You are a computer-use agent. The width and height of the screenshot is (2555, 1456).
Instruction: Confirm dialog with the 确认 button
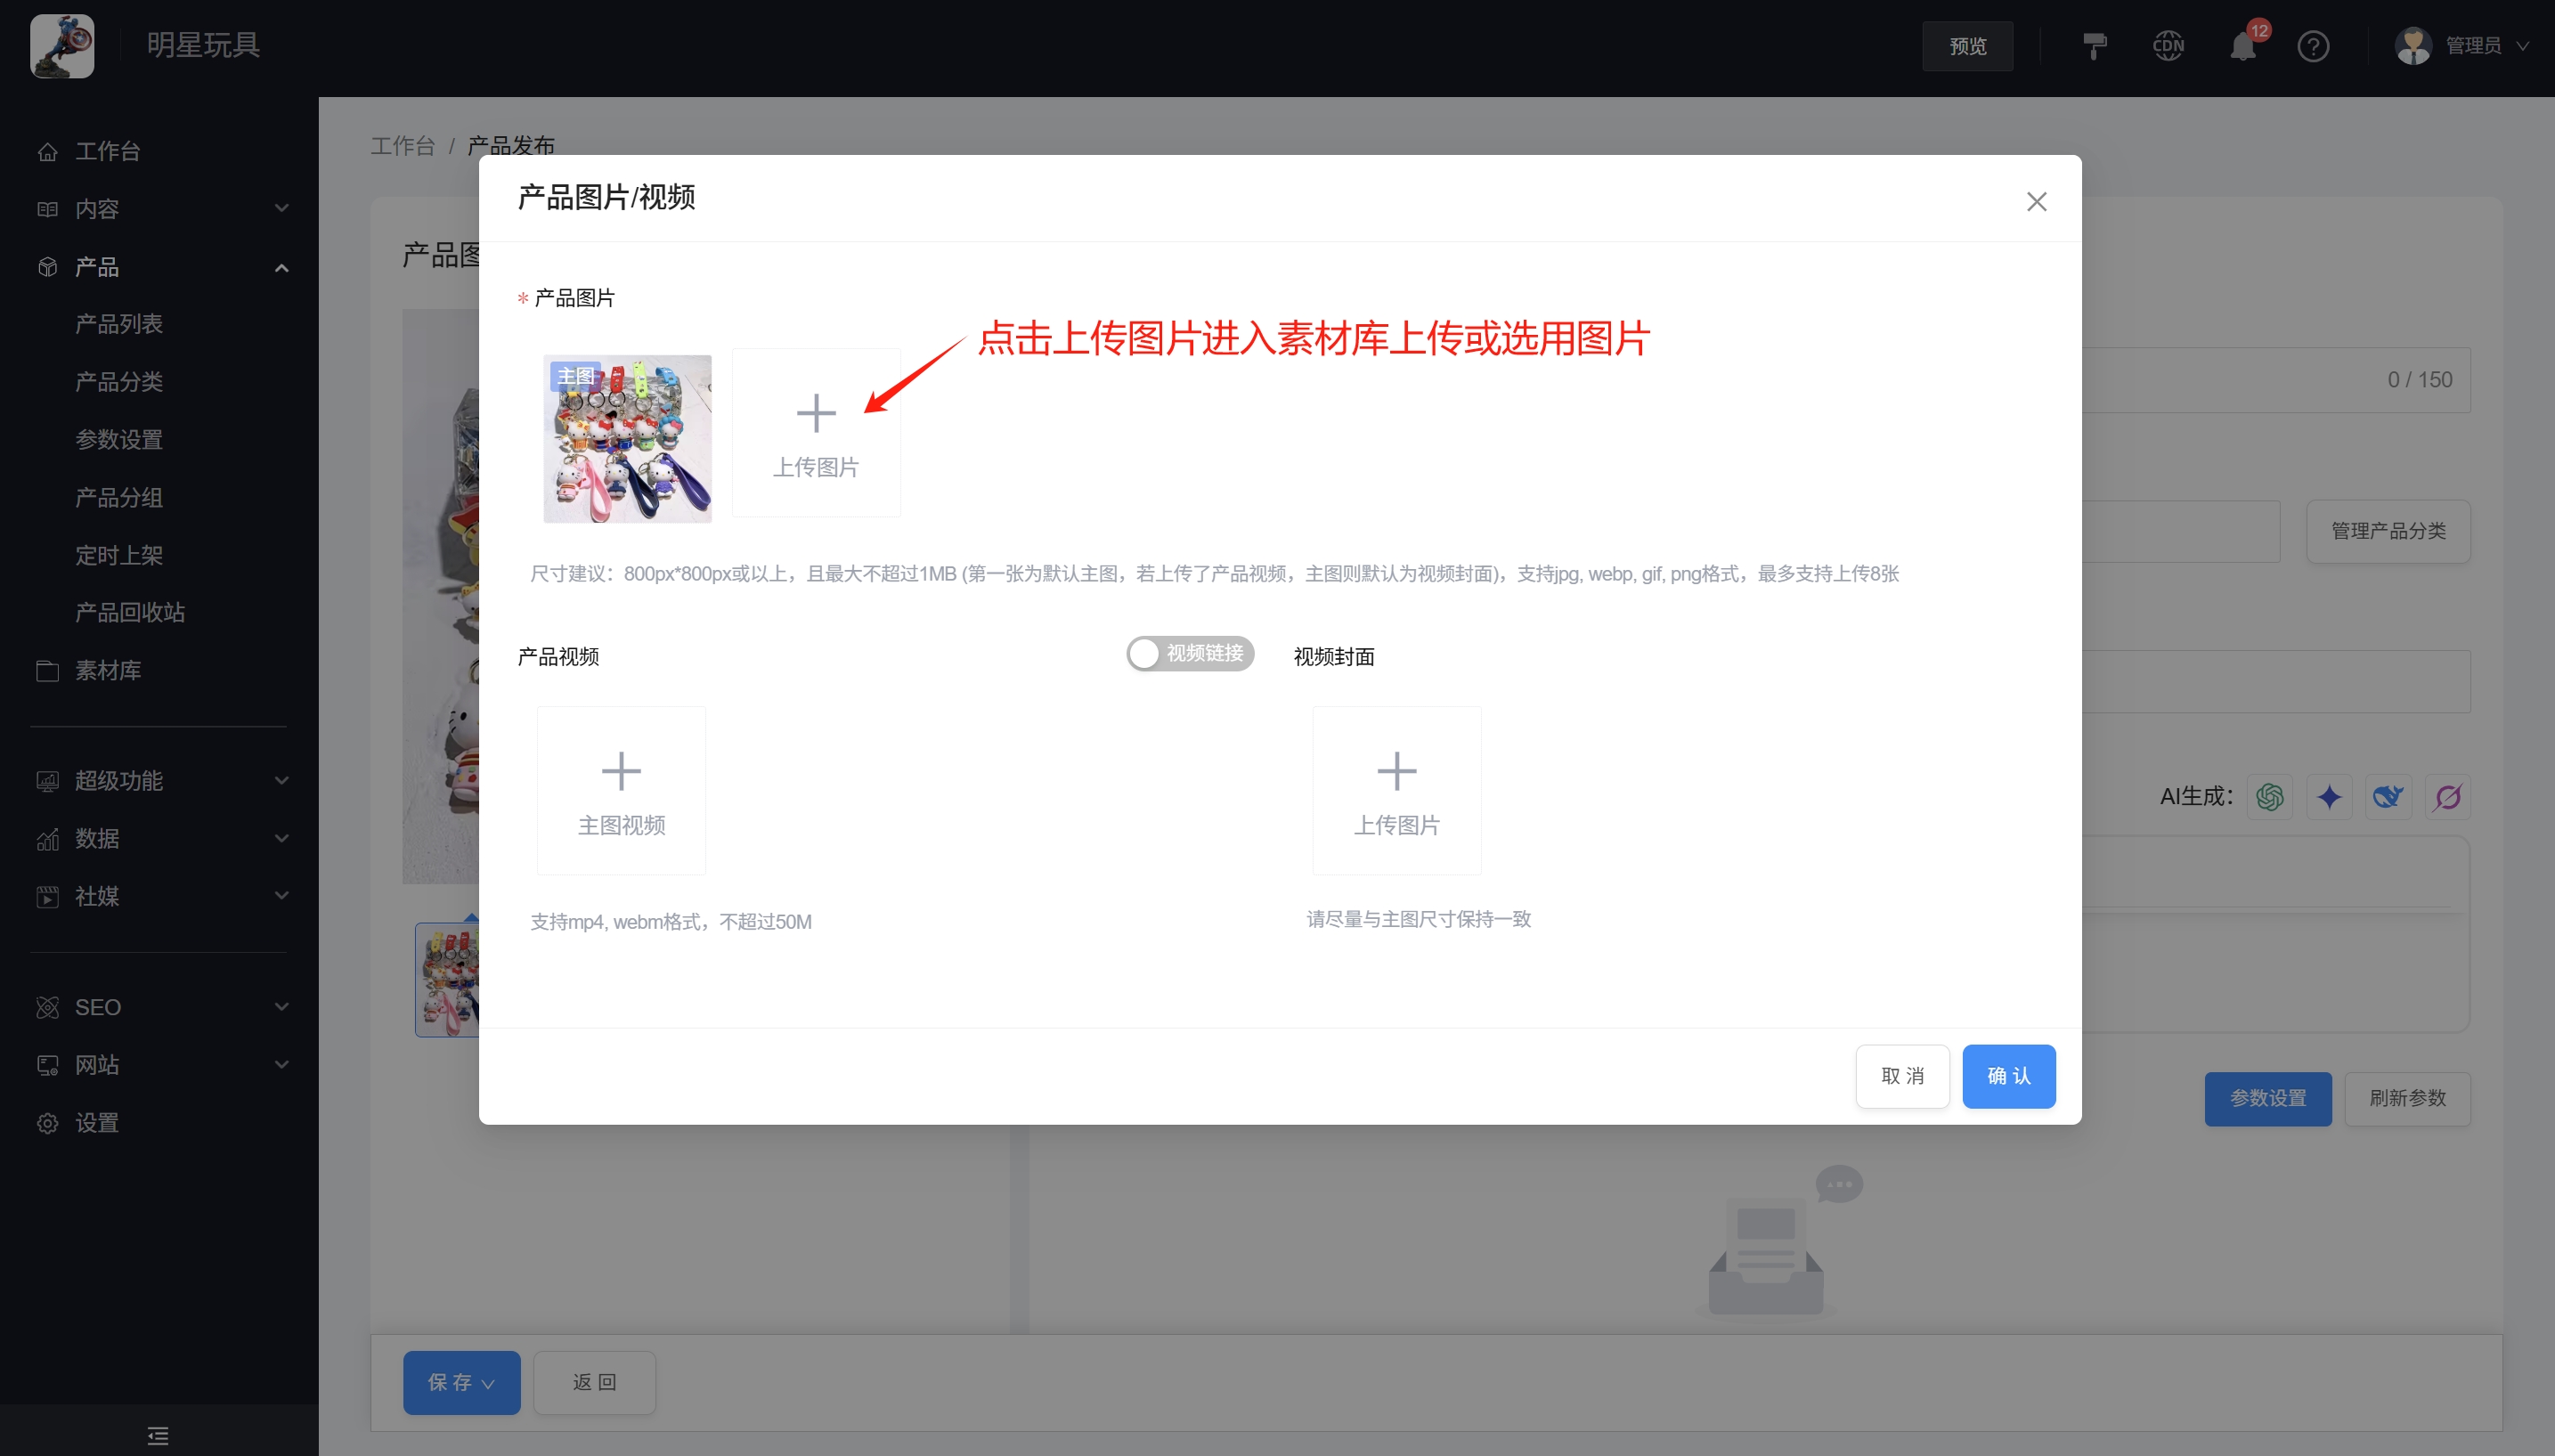point(2008,1076)
